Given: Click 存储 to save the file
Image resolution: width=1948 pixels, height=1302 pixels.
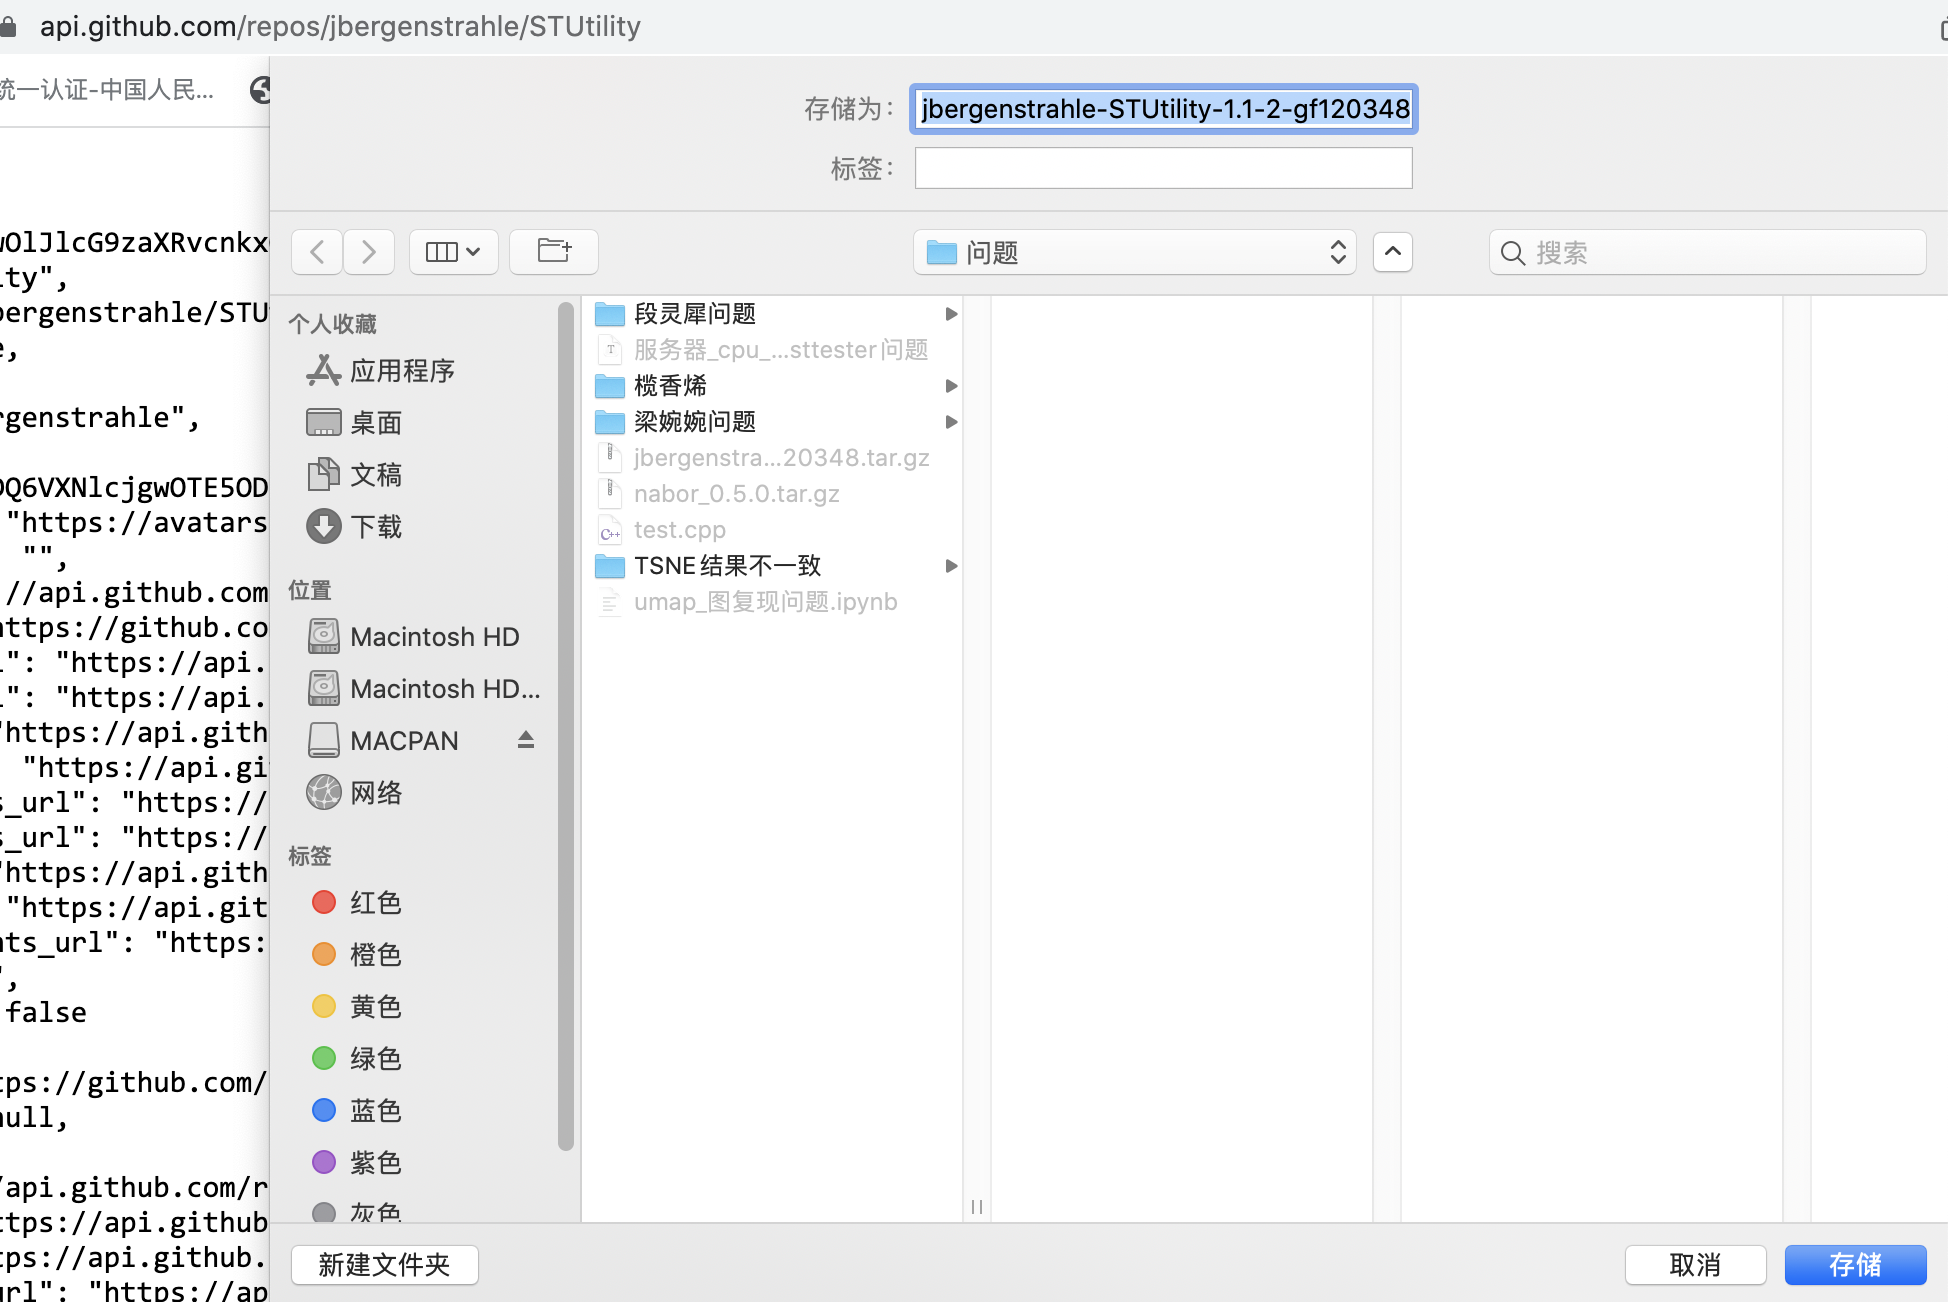Looking at the screenshot, I should (1855, 1265).
